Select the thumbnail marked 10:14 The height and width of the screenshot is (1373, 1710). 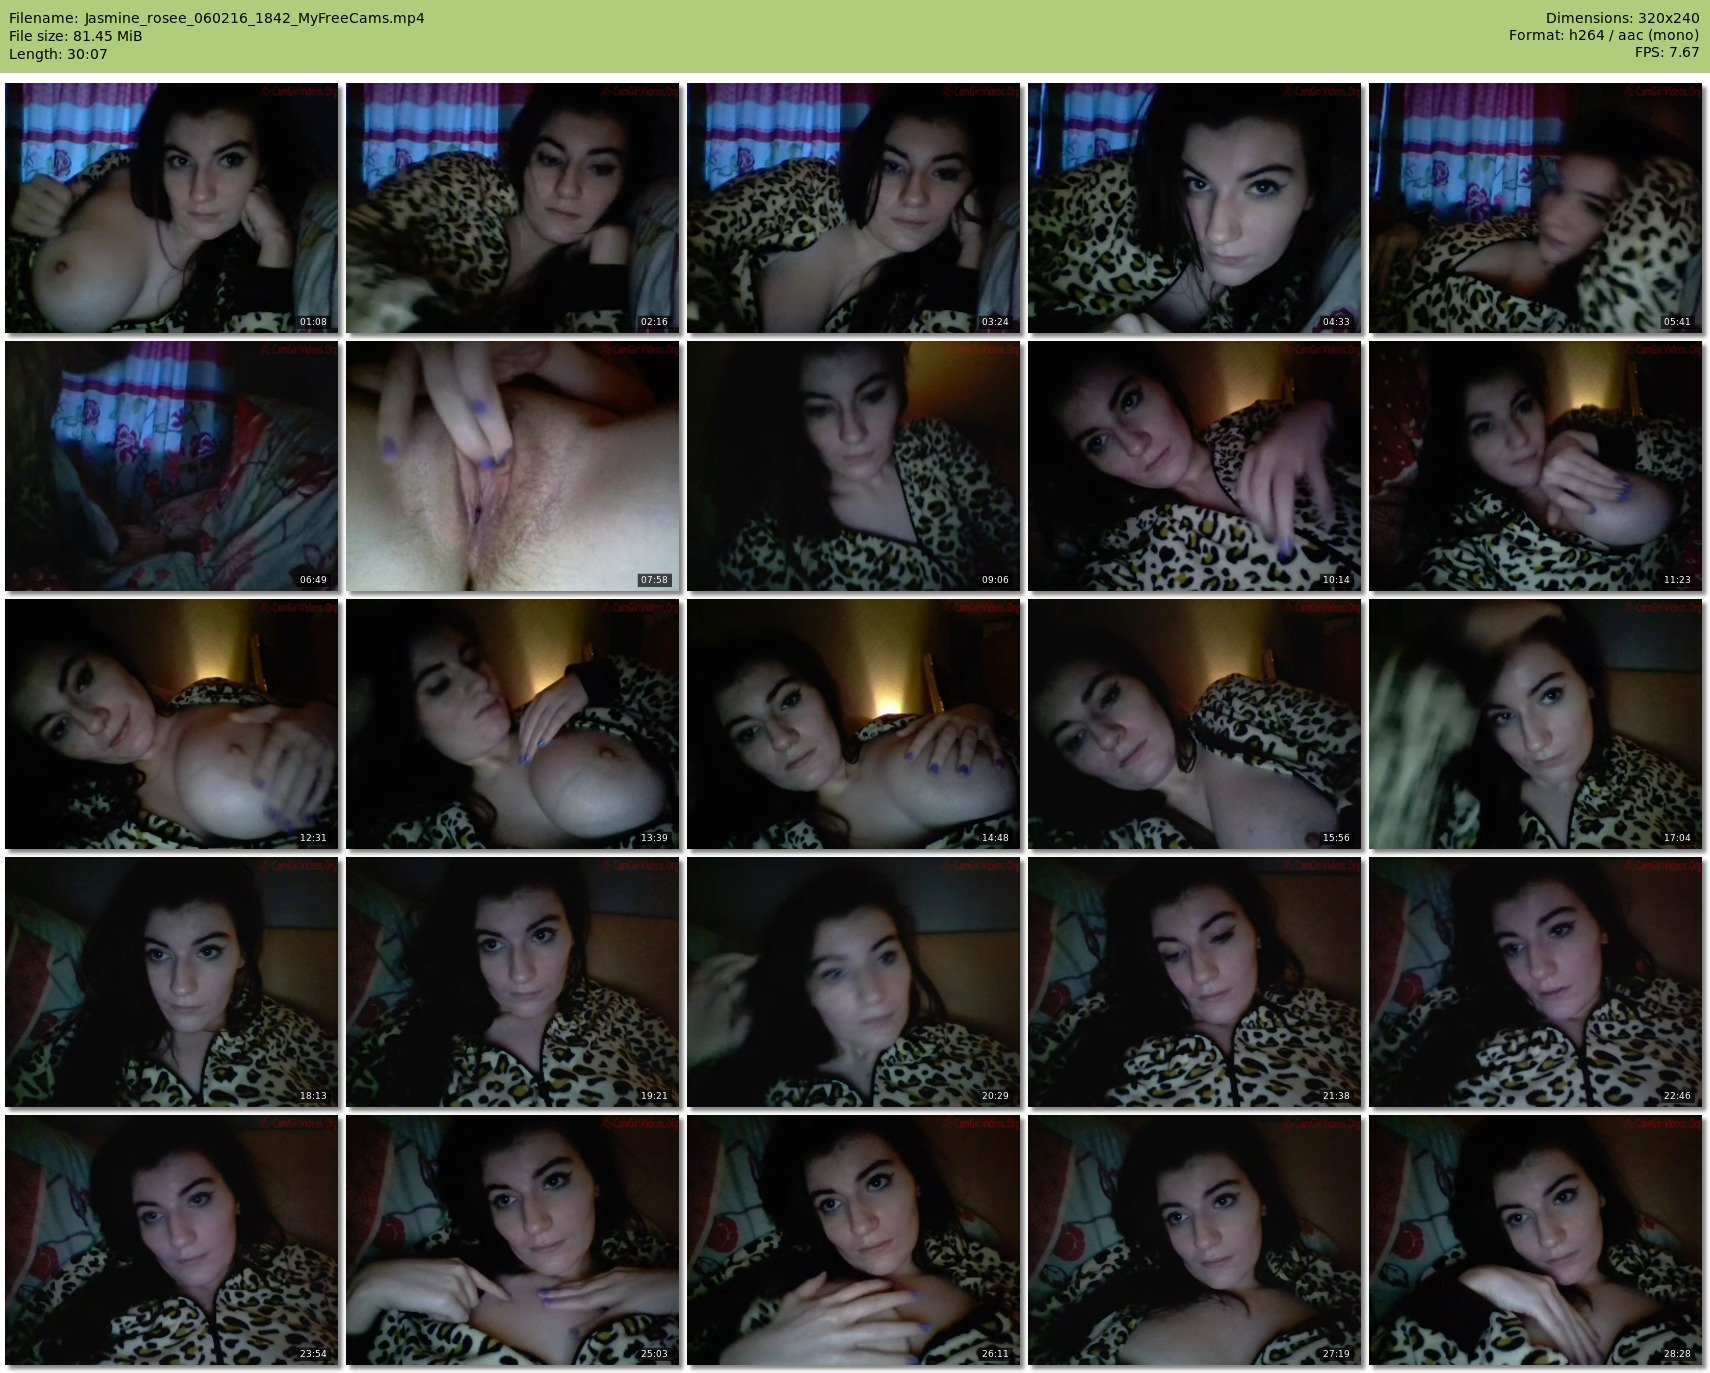[1195, 466]
